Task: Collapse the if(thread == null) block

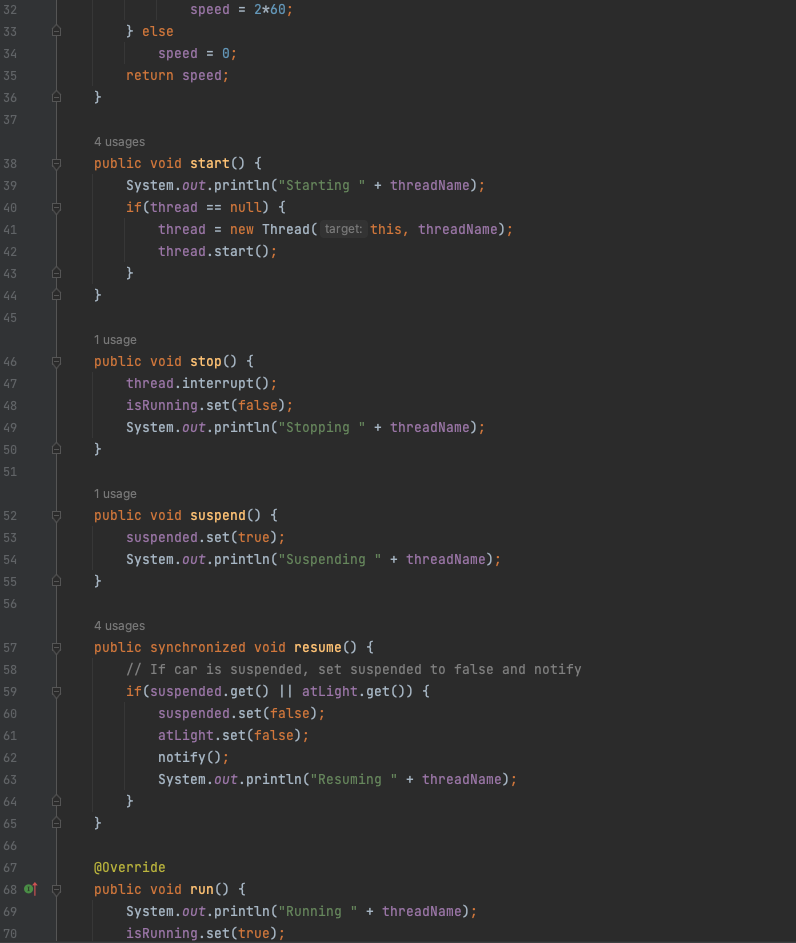Action: point(57,207)
